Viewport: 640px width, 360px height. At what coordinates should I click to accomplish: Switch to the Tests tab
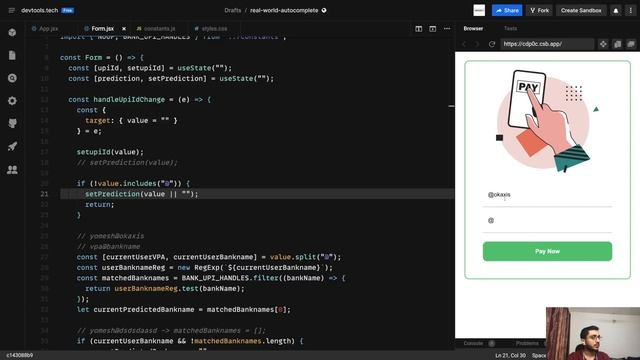[510, 28]
